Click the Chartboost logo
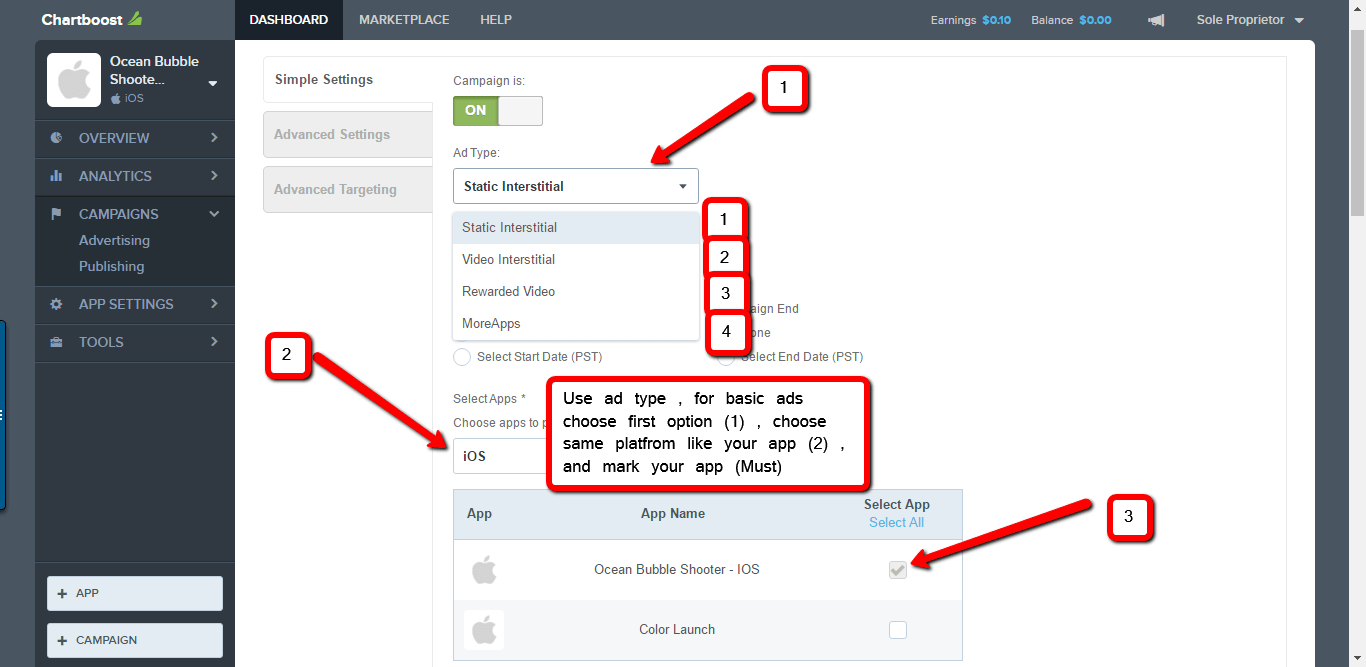This screenshot has width=1366, height=667. click(x=91, y=19)
